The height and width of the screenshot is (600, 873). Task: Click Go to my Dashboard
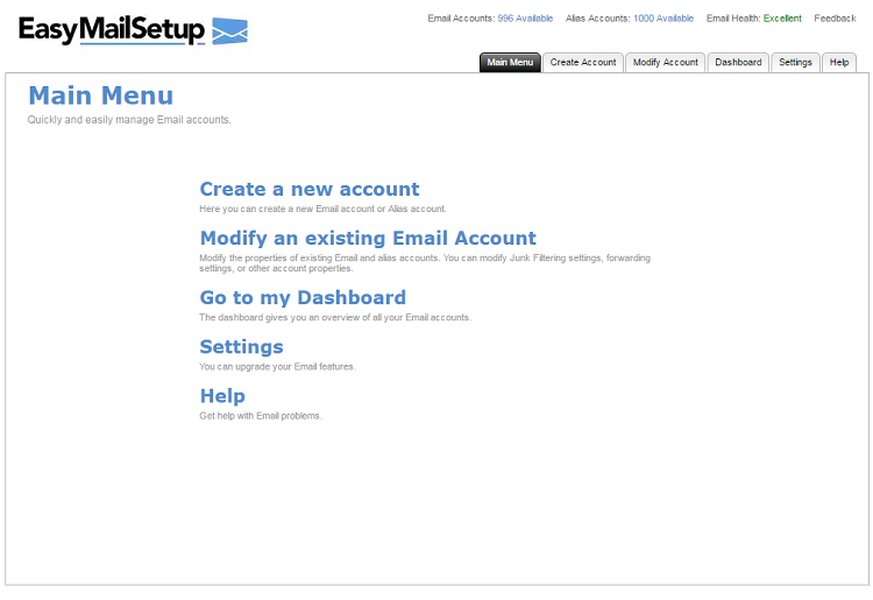(x=303, y=297)
